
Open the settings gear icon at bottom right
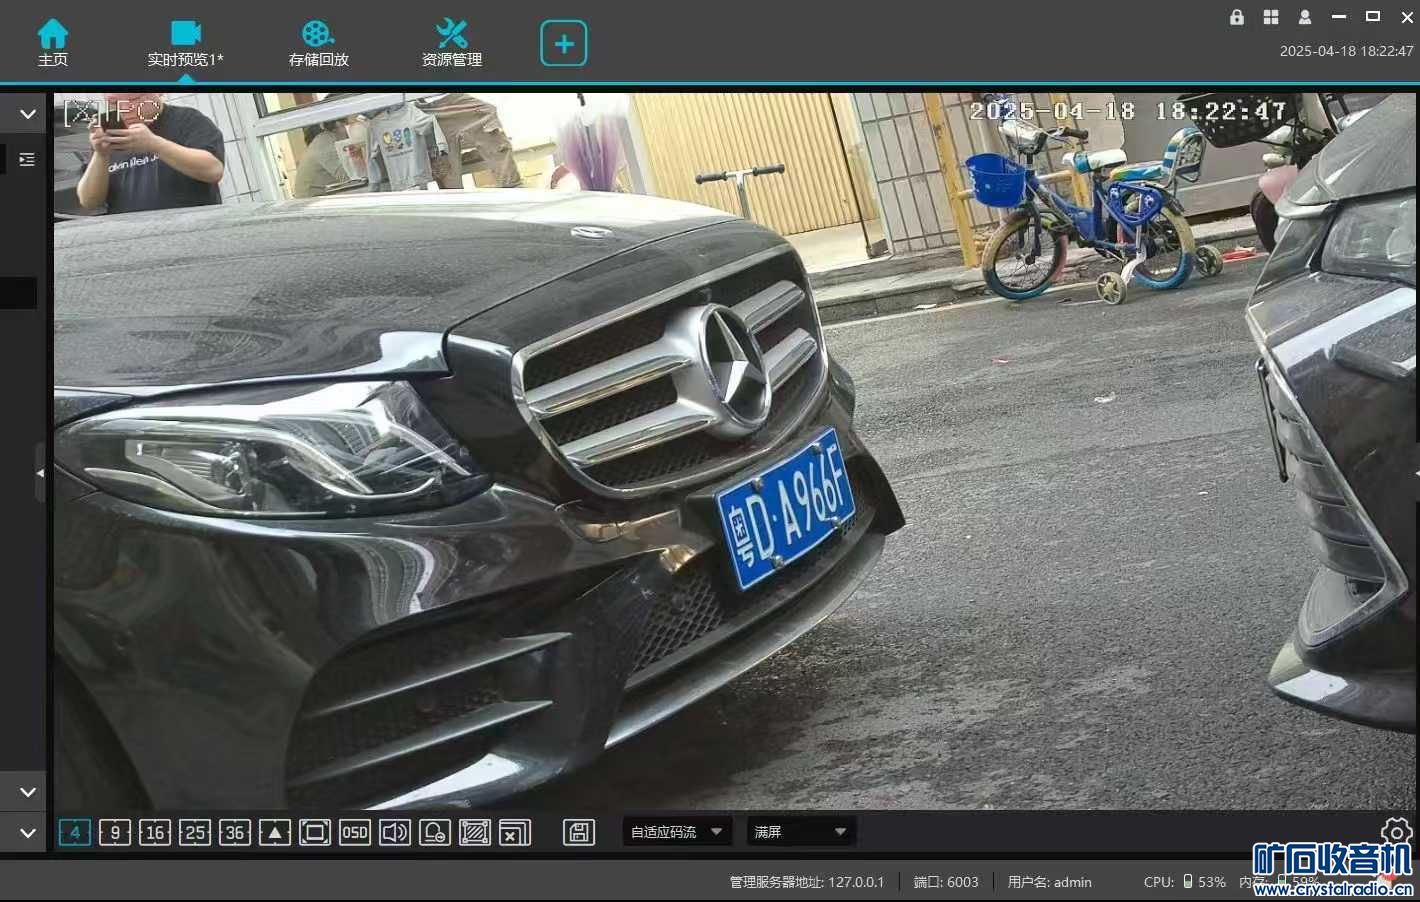tap(1396, 831)
